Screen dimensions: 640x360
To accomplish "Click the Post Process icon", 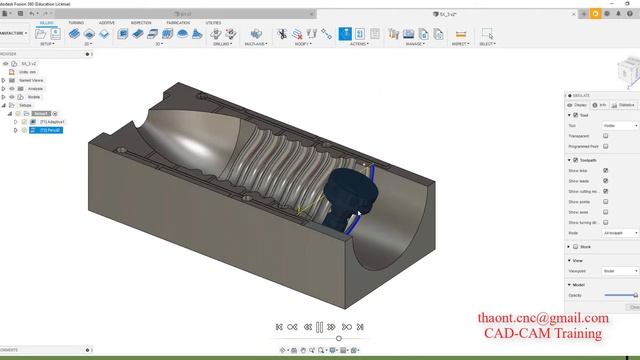I will tap(360, 34).
